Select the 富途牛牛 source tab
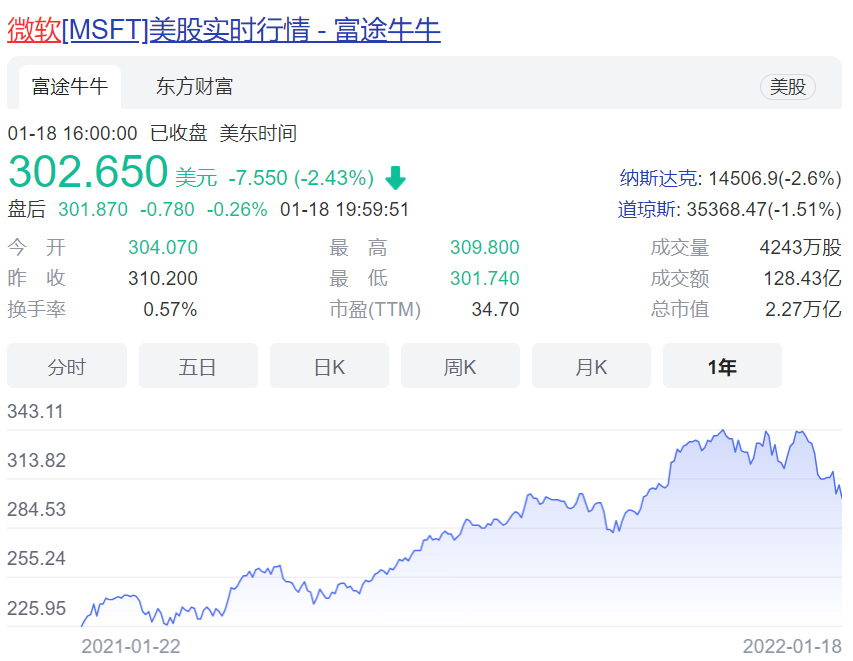This screenshot has height=661, width=853. (x=70, y=87)
